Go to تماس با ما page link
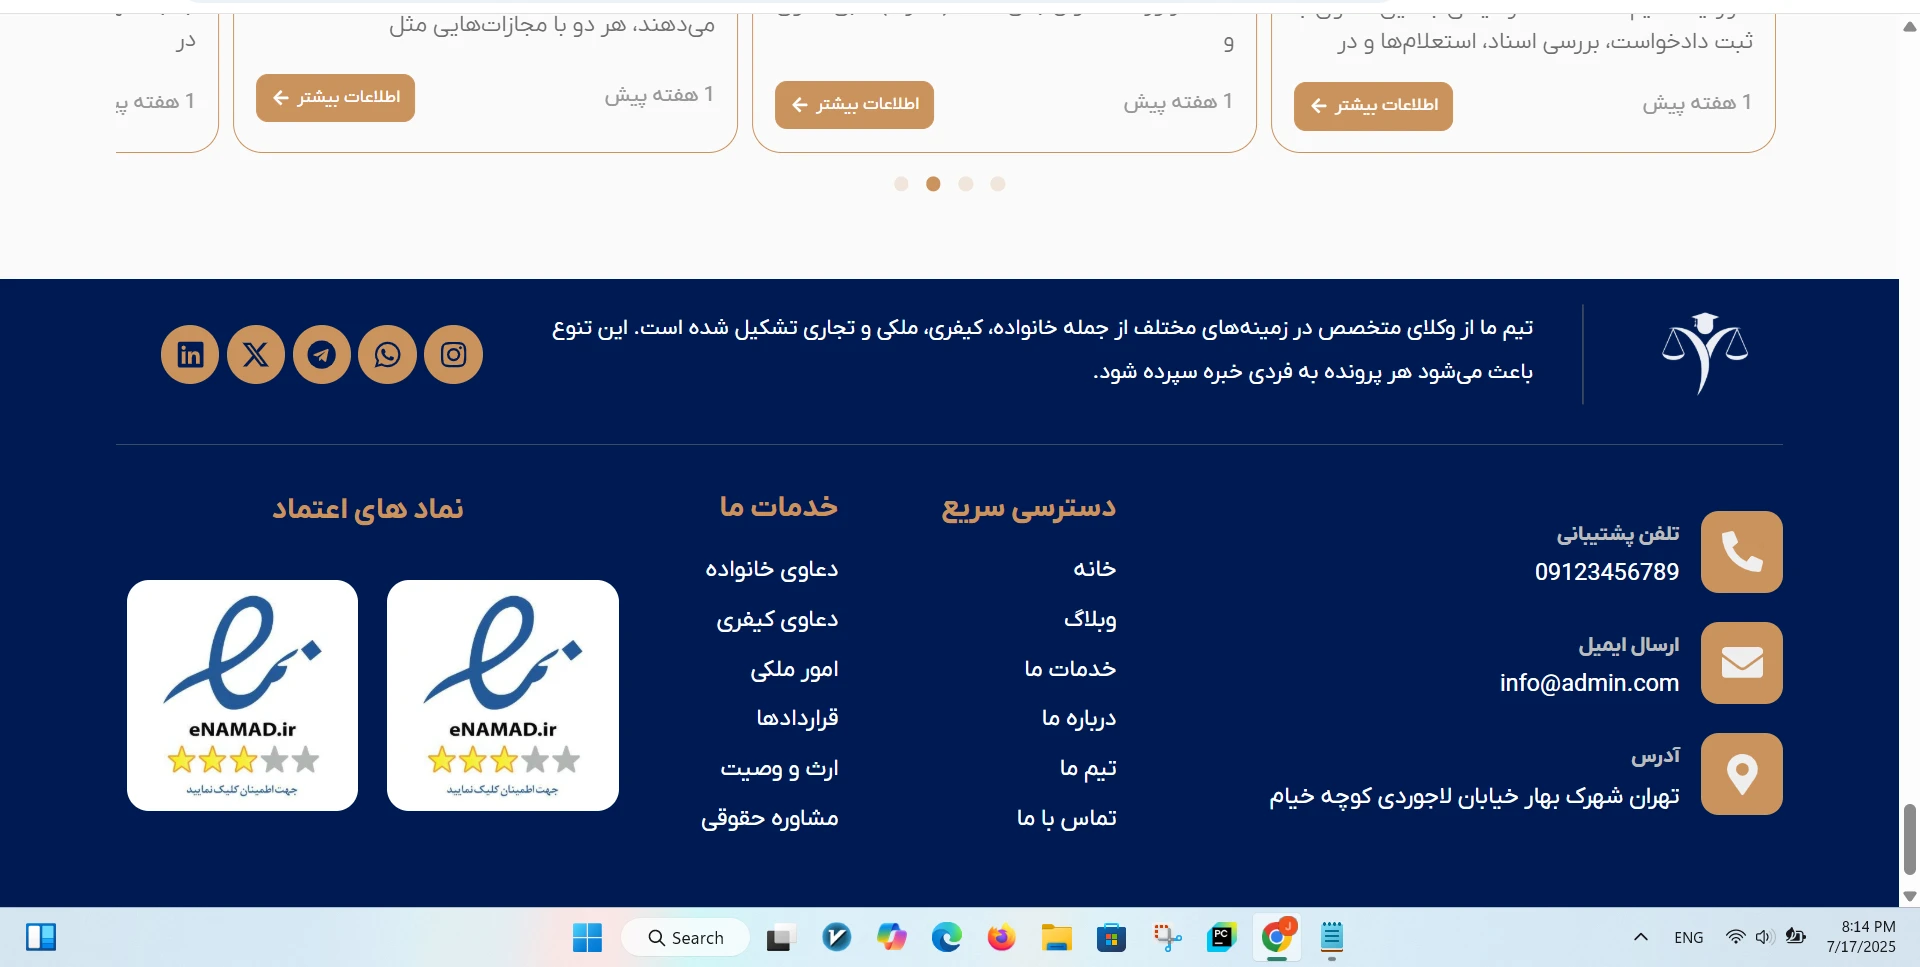The height and width of the screenshot is (967, 1920). [1066, 818]
